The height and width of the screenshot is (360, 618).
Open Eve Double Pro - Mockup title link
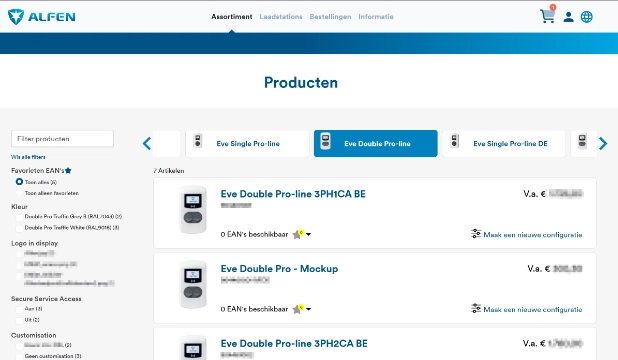pos(279,269)
